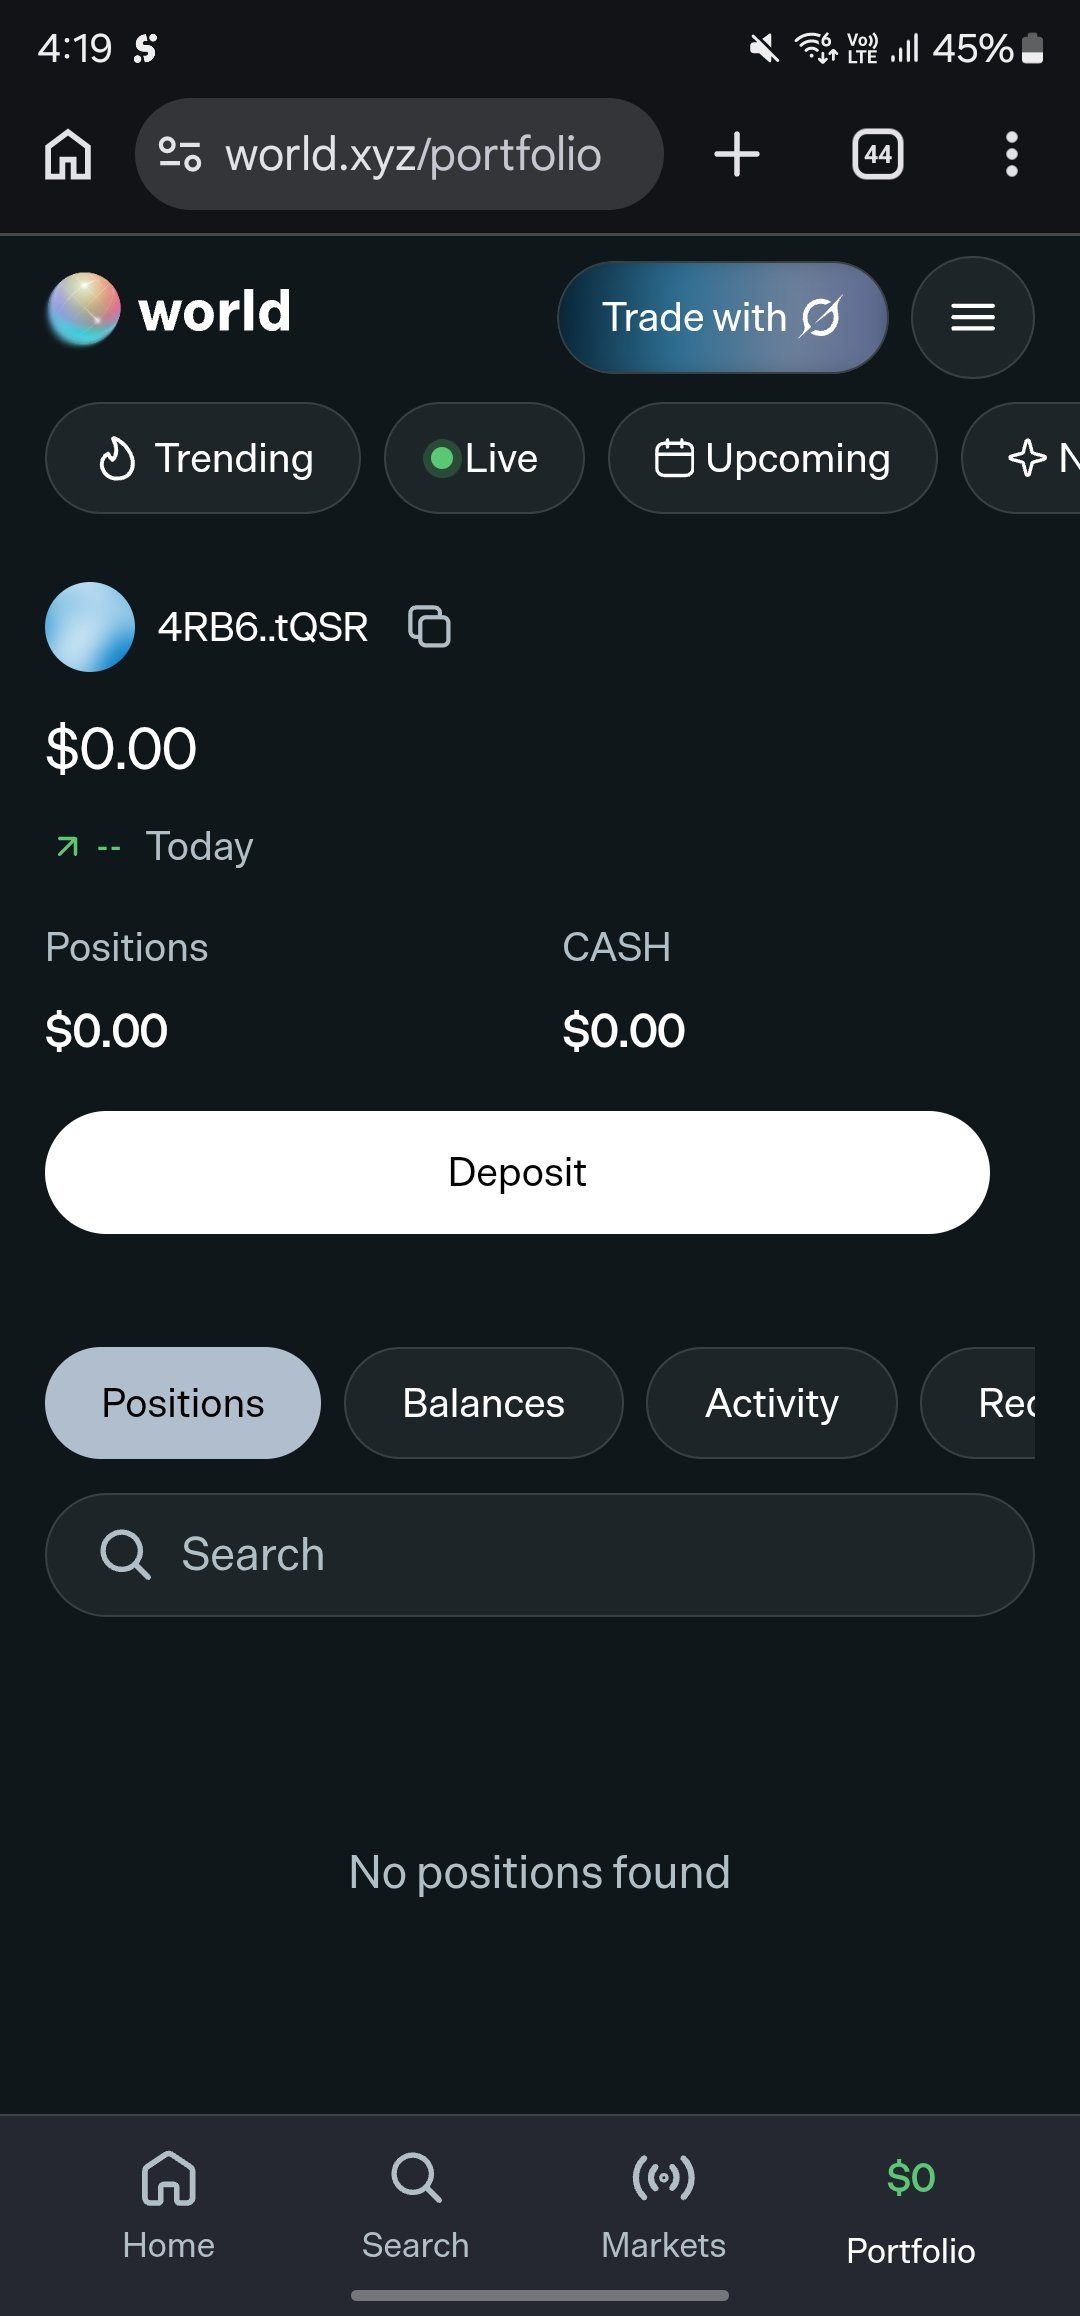Open browser three-dot options menu
This screenshot has width=1080, height=2316.
1012,155
